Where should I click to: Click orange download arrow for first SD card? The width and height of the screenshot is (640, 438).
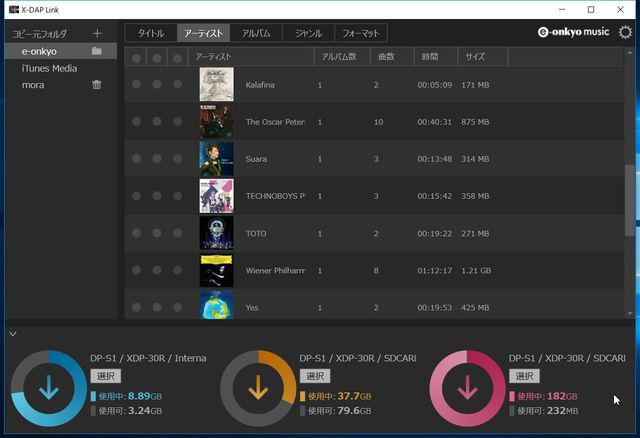point(258,388)
